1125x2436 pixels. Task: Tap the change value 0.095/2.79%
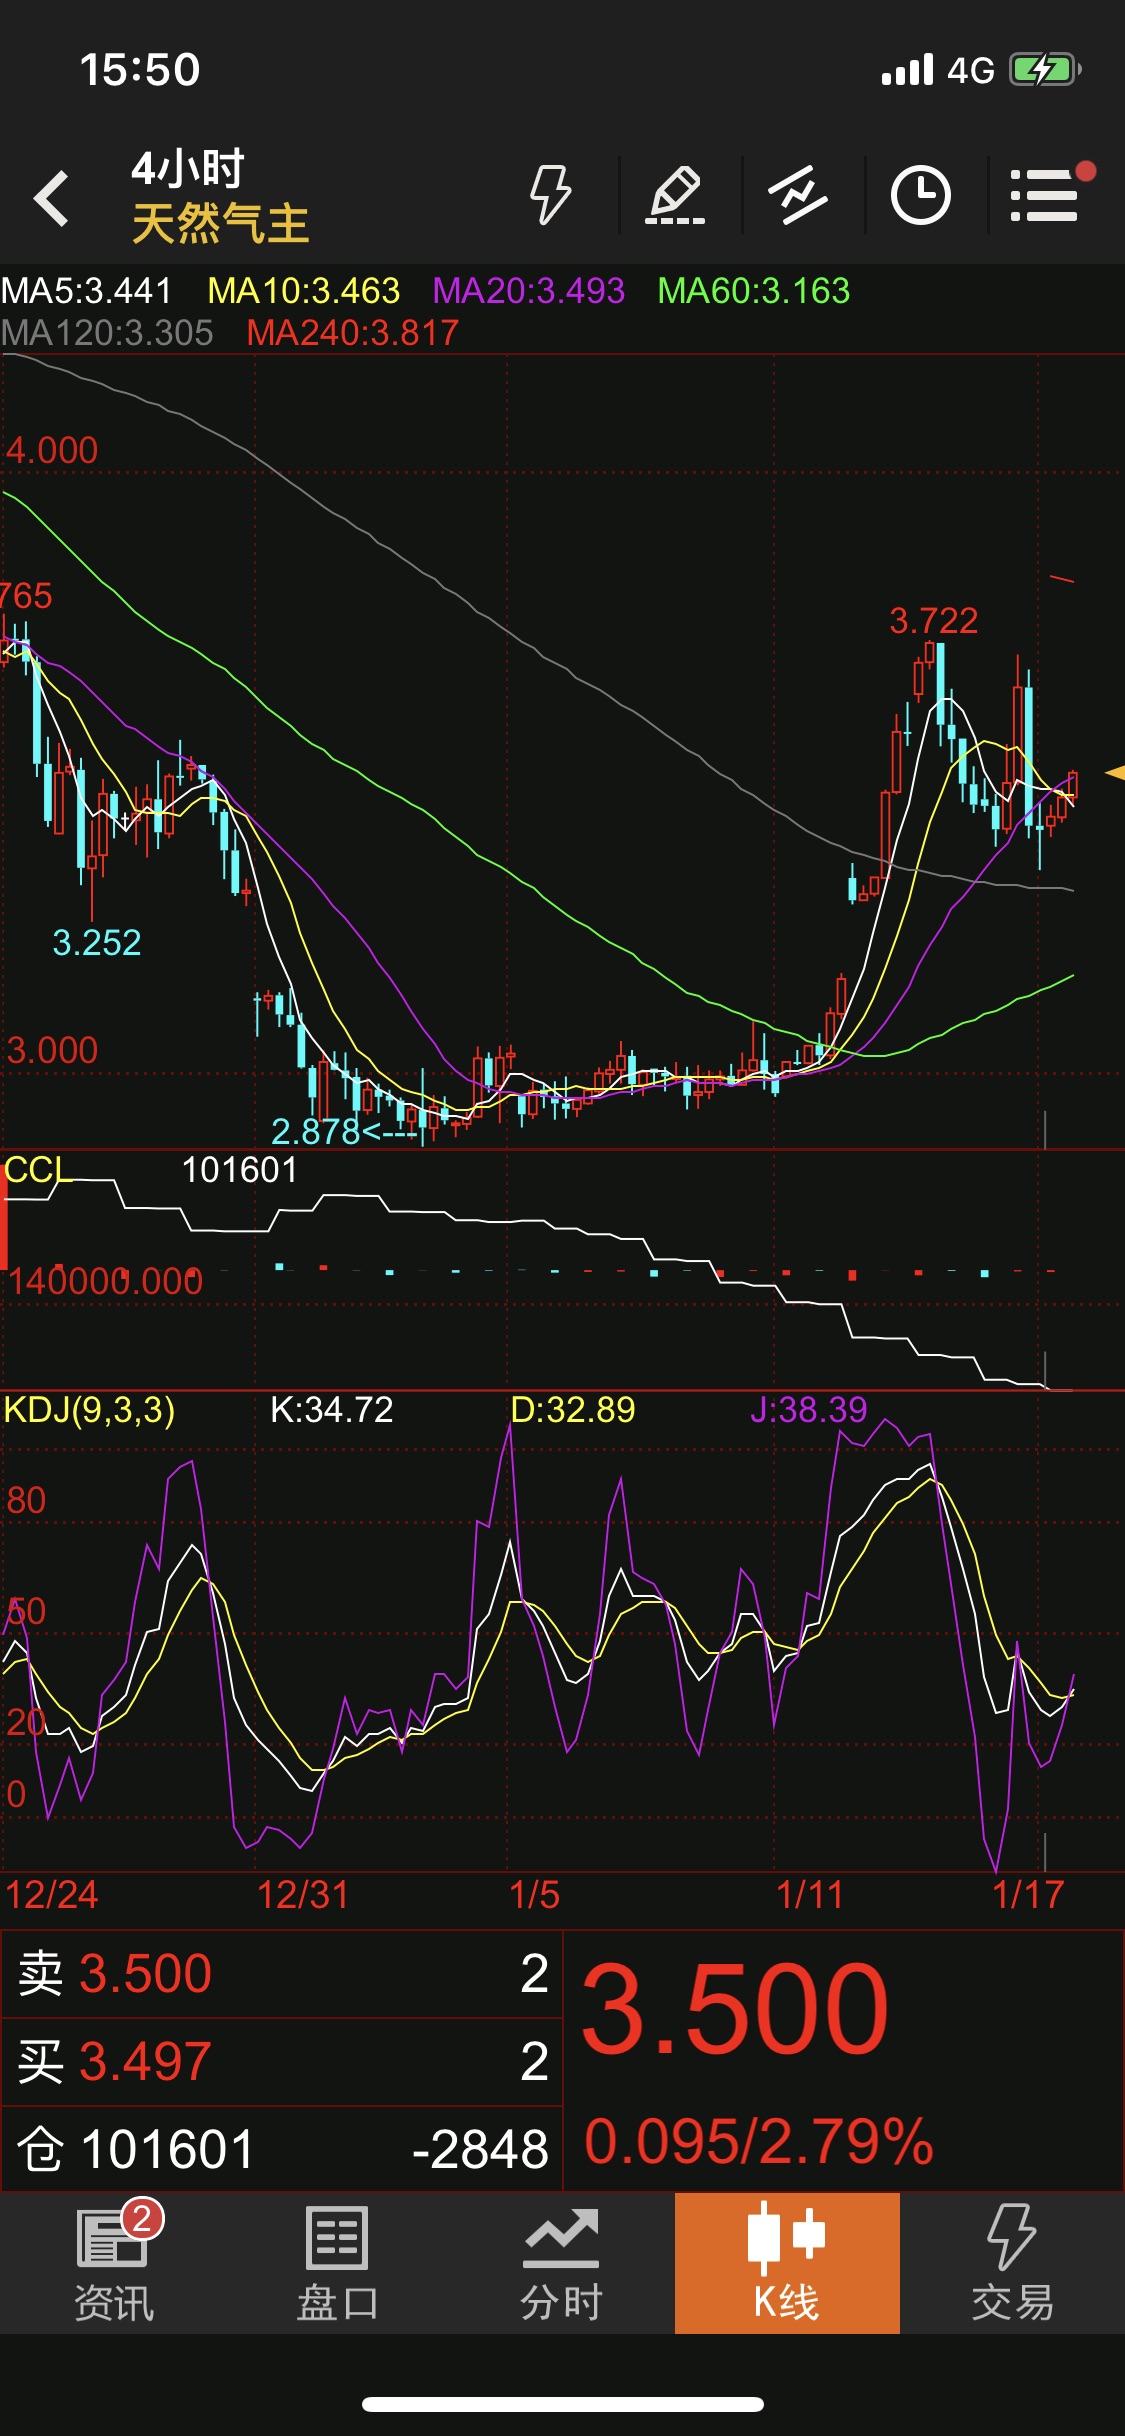coord(759,2142)
